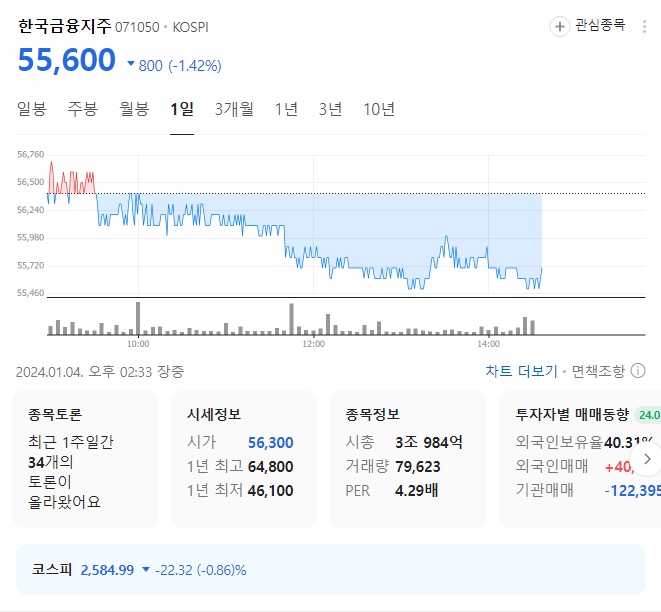This screenshot has width=661, height=612.
Task: Click the current price 55,600
Action: click(x=67, y=59)
